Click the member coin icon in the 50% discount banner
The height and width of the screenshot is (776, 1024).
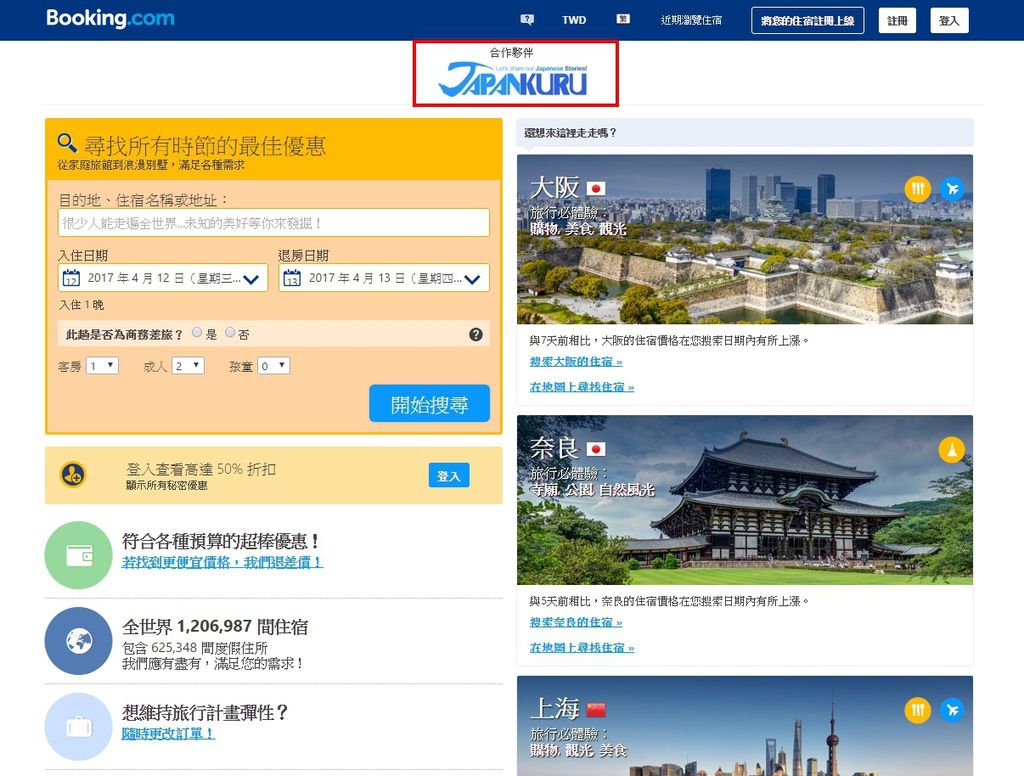point(73,475)
